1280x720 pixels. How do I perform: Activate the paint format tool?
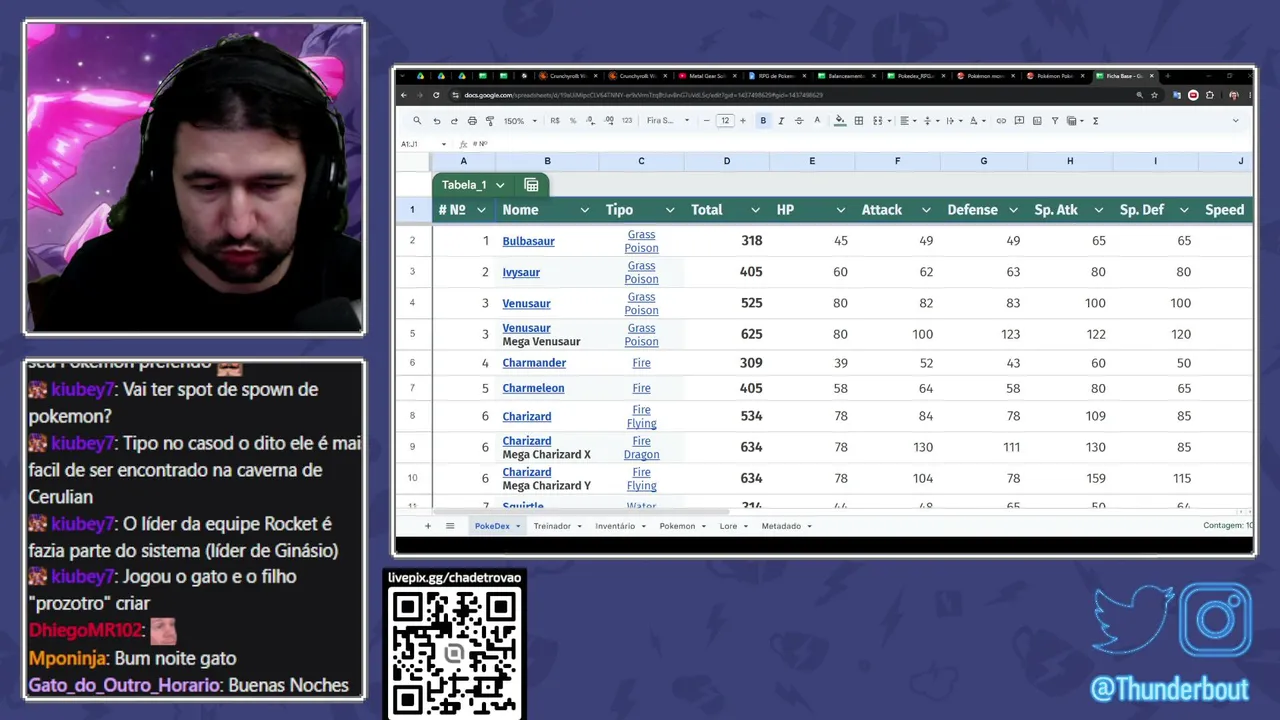tap(490, 121)
